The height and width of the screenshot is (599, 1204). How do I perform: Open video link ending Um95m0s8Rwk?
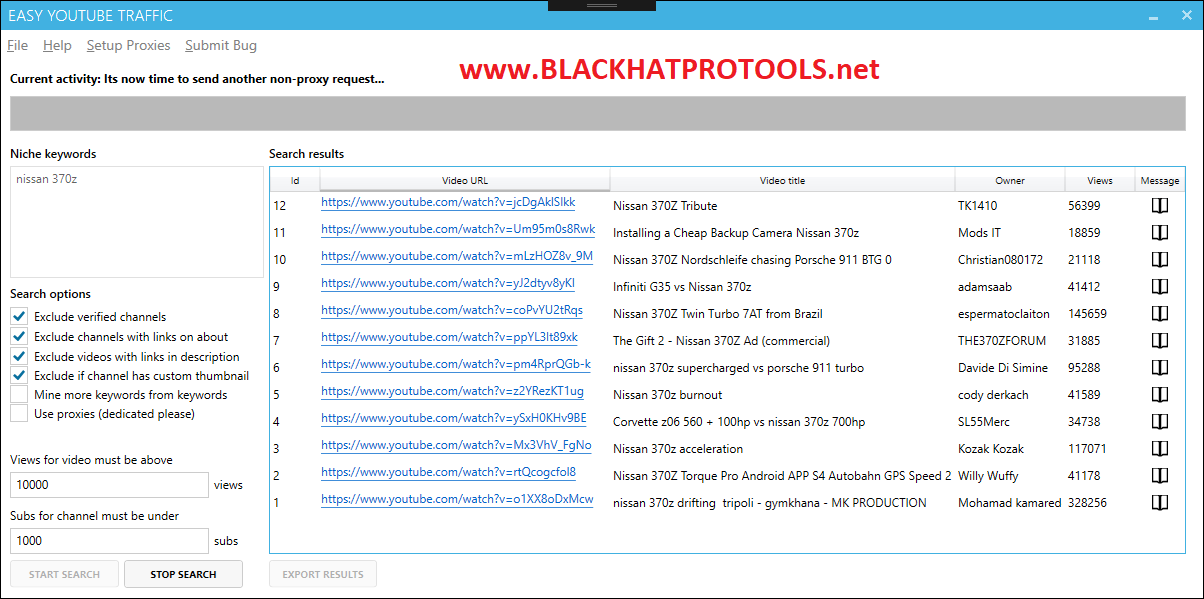tap(458, 230)
